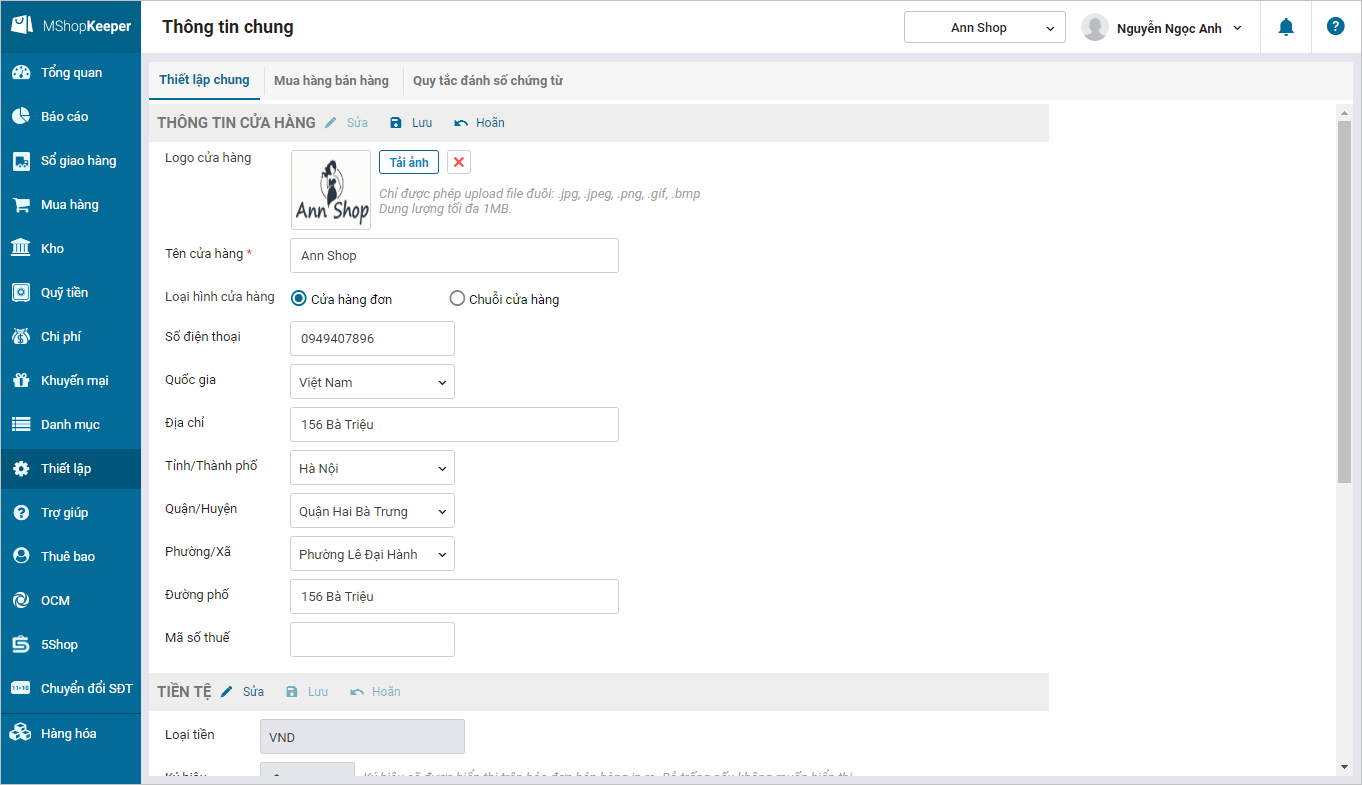Open the Kho warehouse icon

point(21,249)
